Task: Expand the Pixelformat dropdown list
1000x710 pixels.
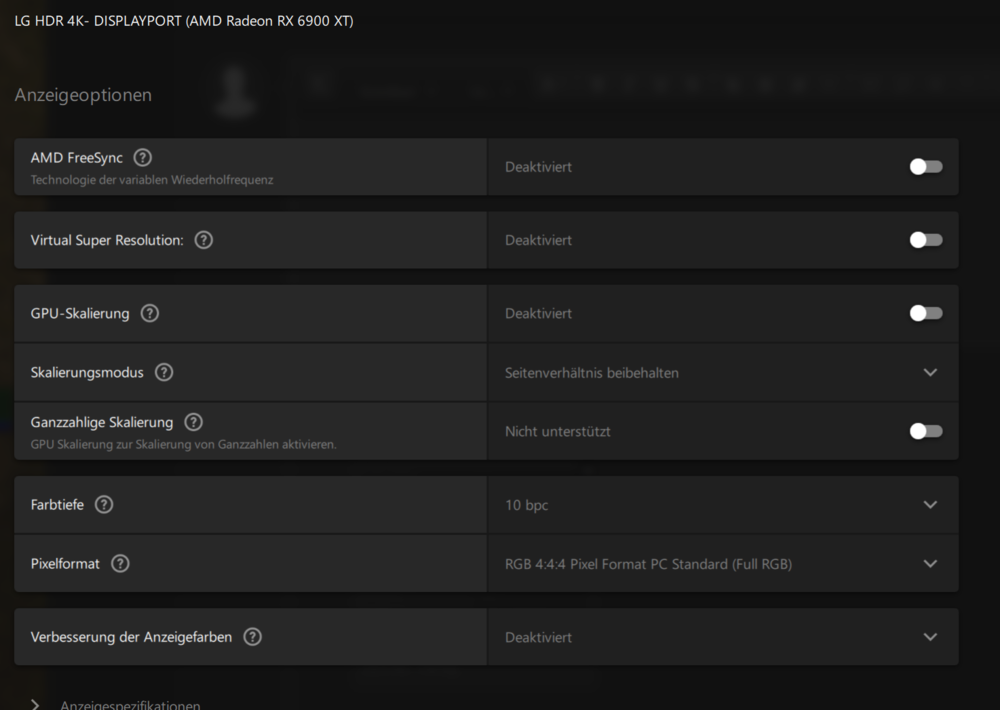Action: [x=930, y=564]
